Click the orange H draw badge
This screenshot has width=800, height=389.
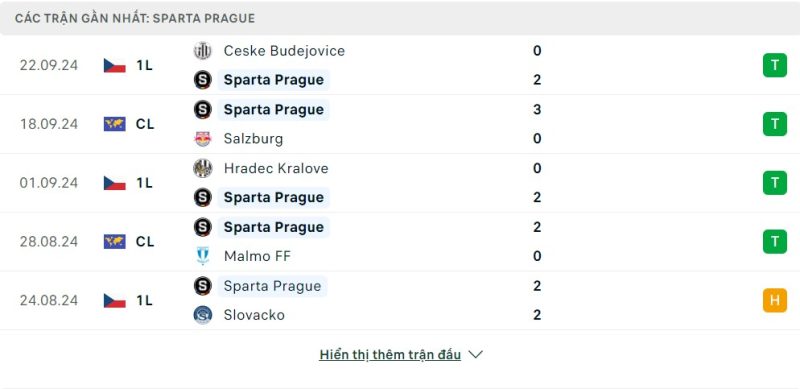click(x=774, y=300)
